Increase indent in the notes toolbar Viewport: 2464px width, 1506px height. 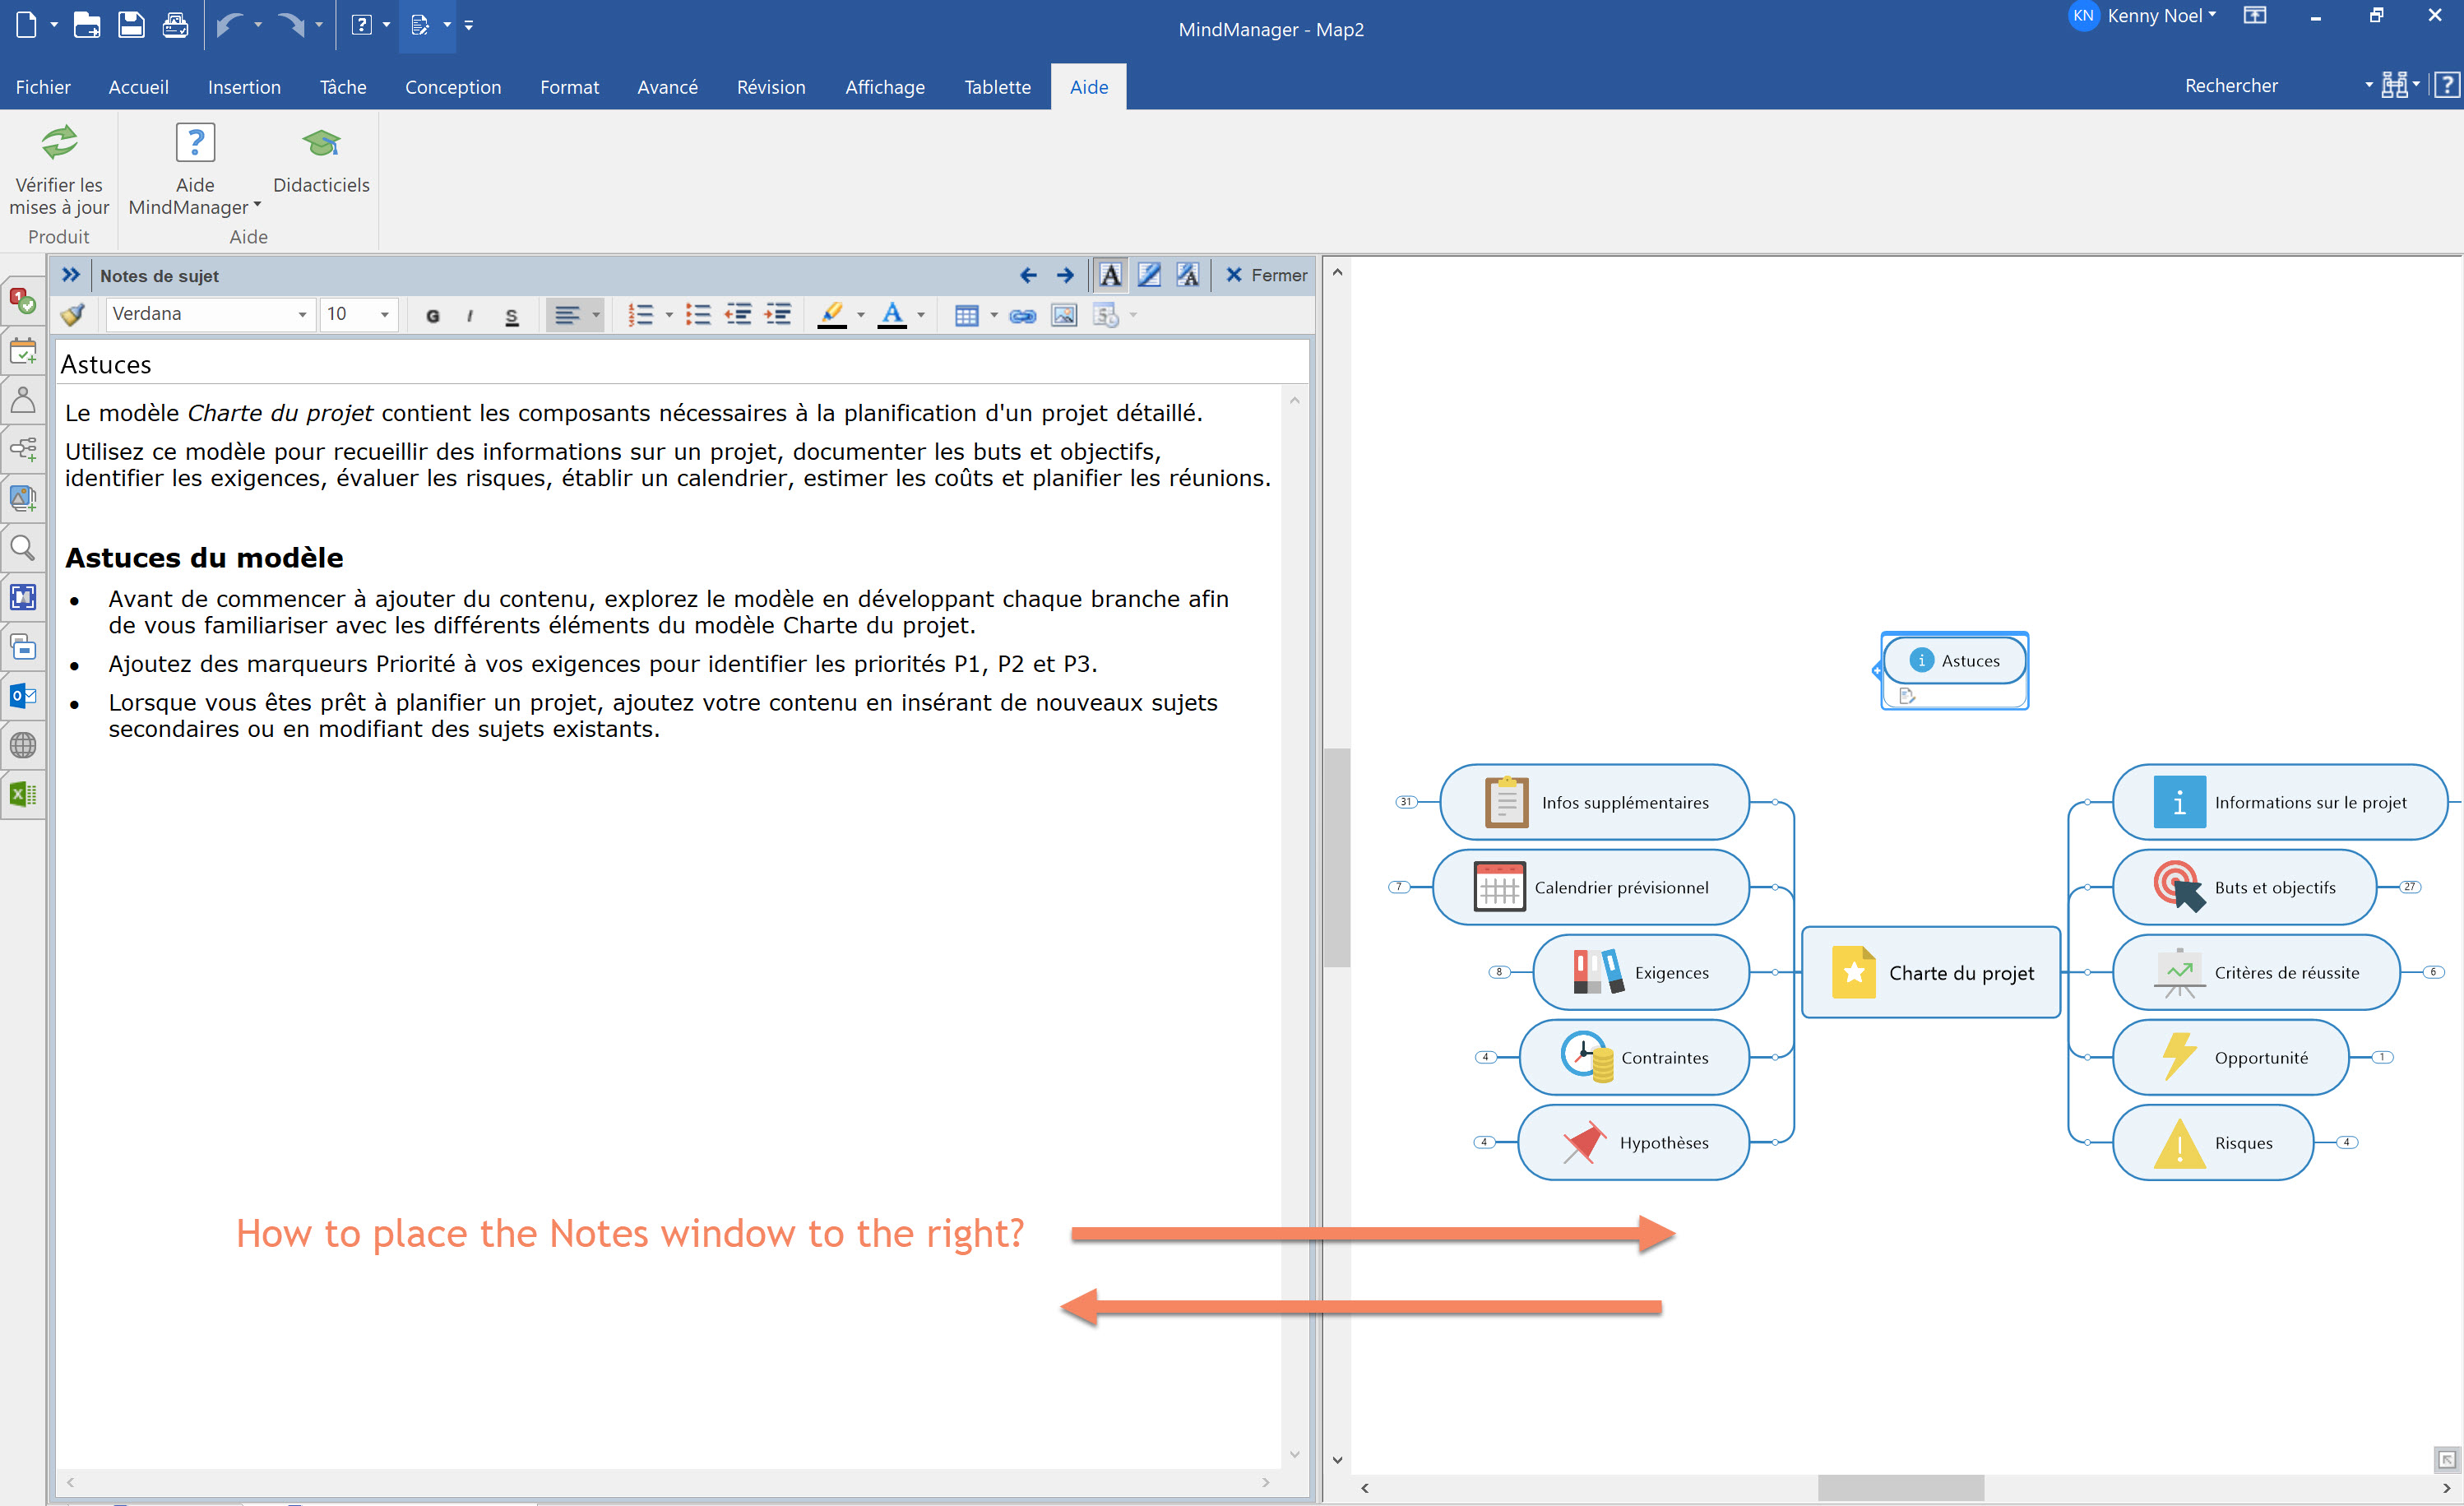pyautogui.click(x=778, y=315)
